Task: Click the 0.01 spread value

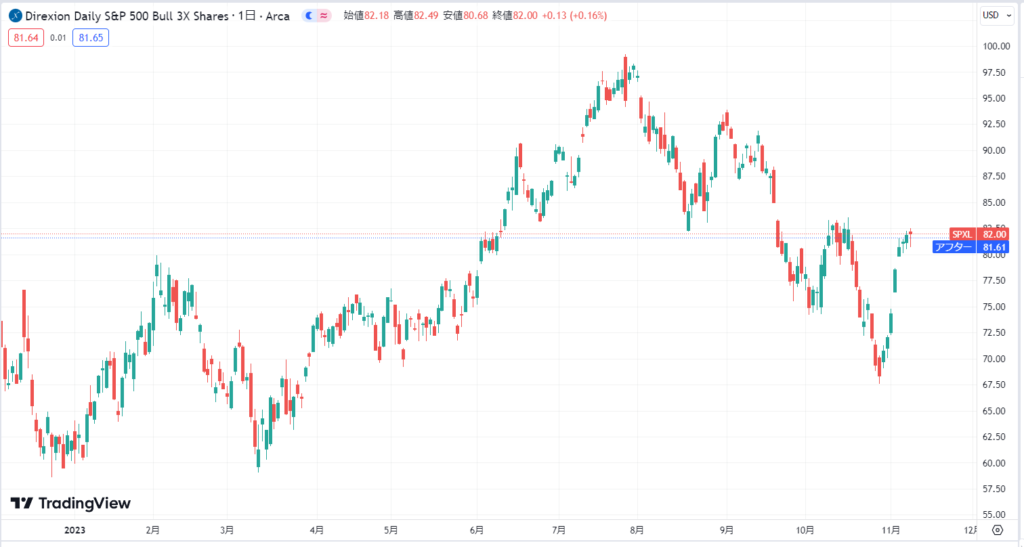Action: (x=58, y=38)
